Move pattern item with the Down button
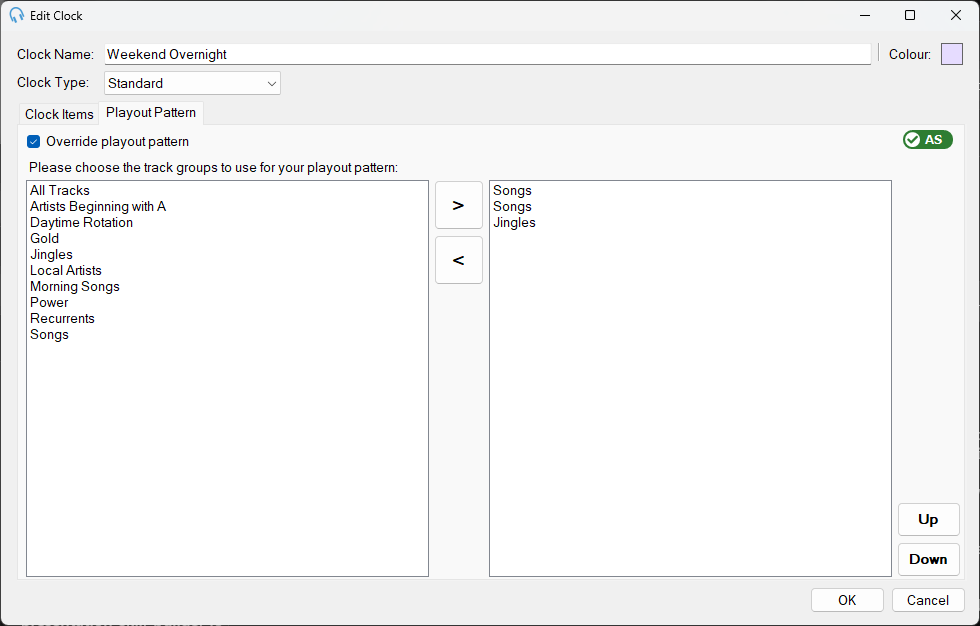 coord(928,559)
